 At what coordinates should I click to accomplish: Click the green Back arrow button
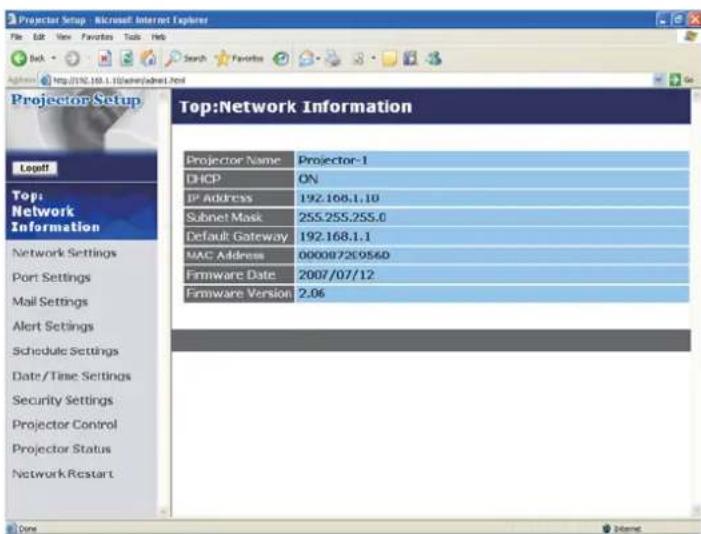[19, 59]
